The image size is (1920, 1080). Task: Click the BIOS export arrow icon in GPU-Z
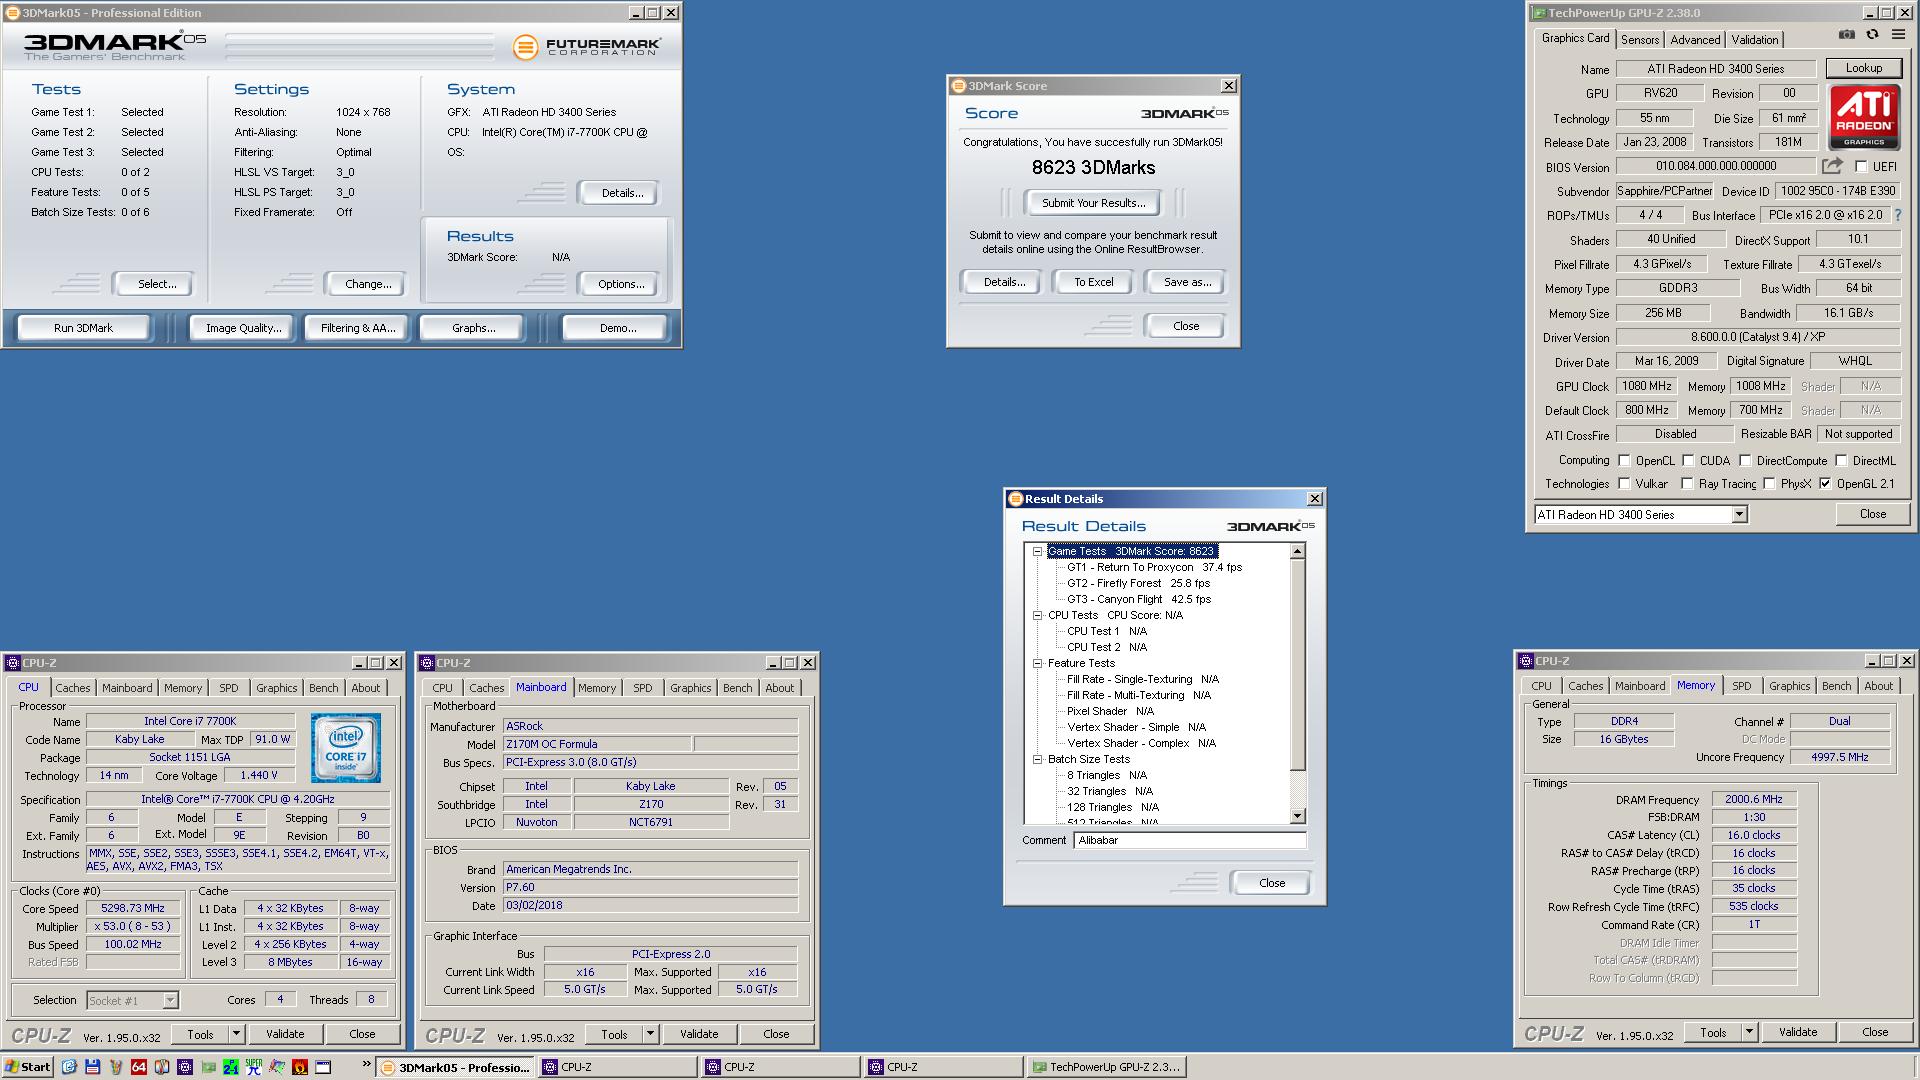1832,166
